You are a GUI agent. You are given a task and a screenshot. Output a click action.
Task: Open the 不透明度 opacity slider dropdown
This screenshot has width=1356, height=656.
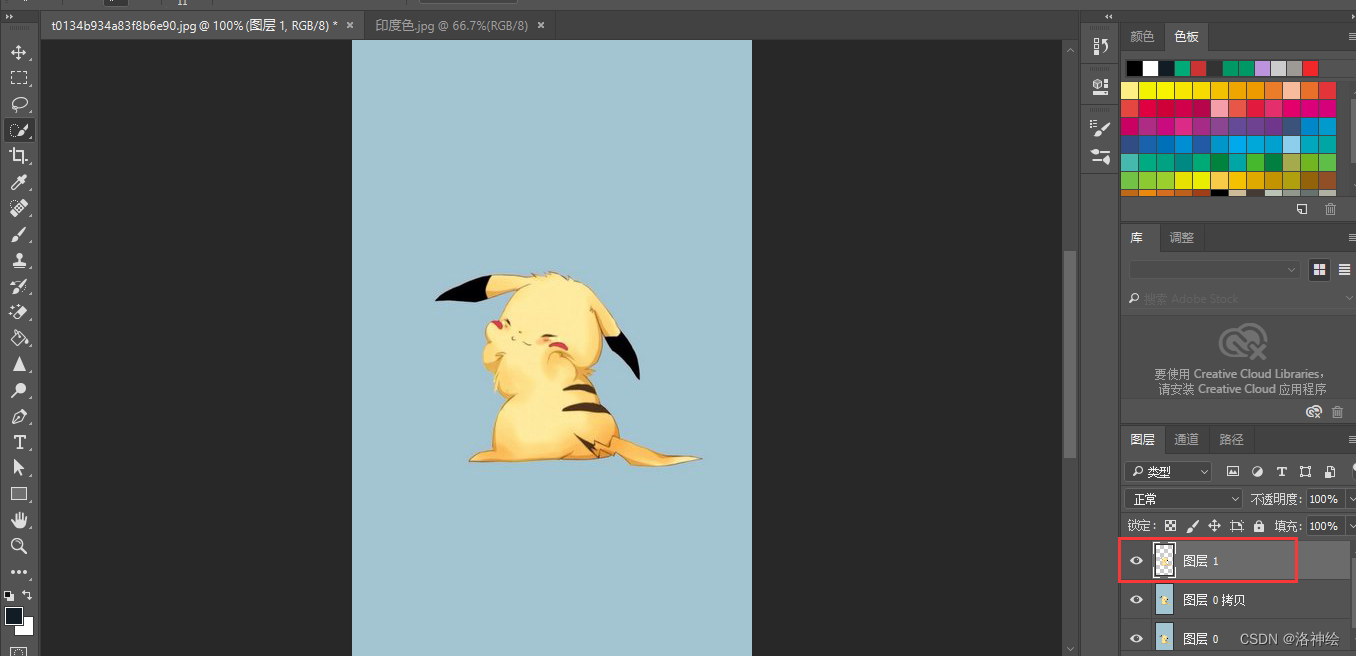1349,498
